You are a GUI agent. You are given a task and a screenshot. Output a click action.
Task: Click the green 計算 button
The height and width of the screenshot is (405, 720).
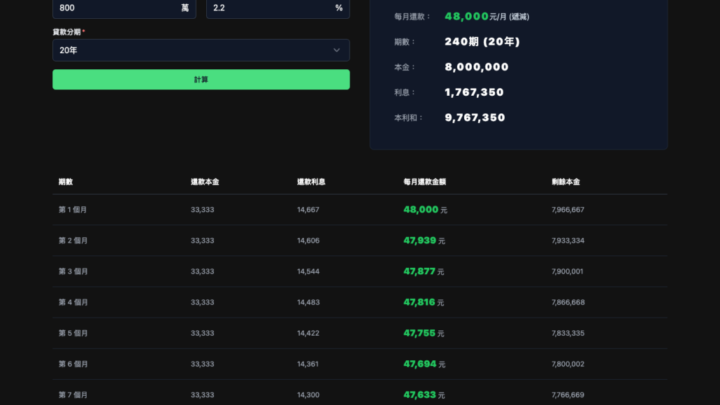click(201, 79)
